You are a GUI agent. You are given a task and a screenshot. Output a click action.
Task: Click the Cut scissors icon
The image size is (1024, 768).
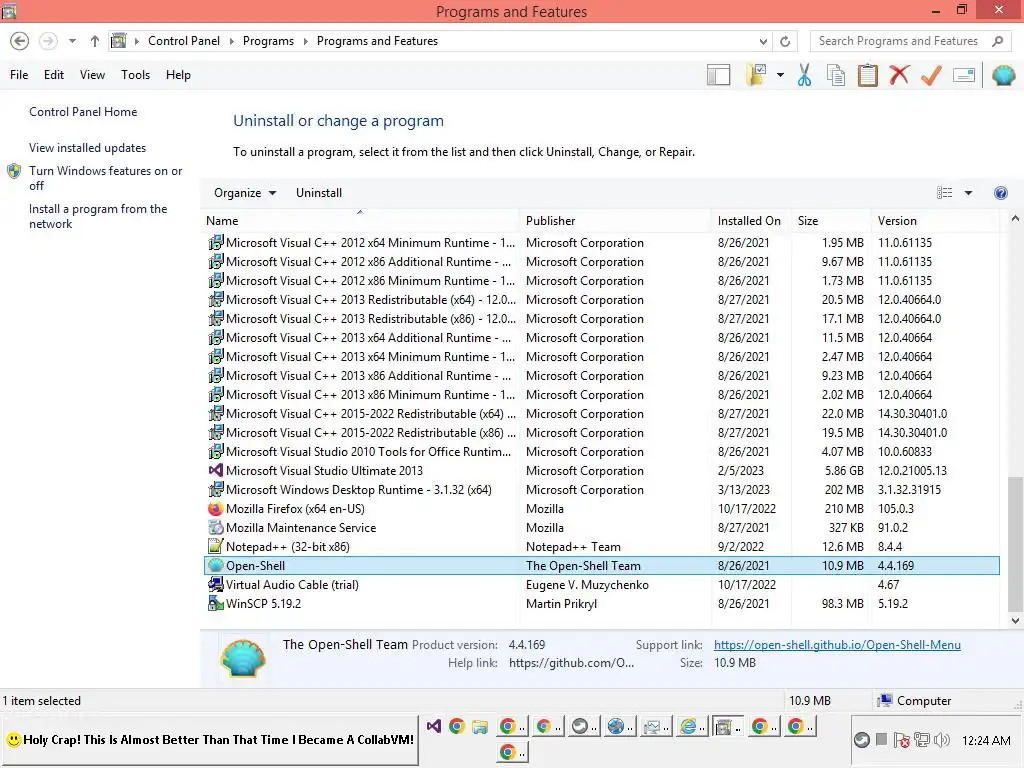coord(805,75)
